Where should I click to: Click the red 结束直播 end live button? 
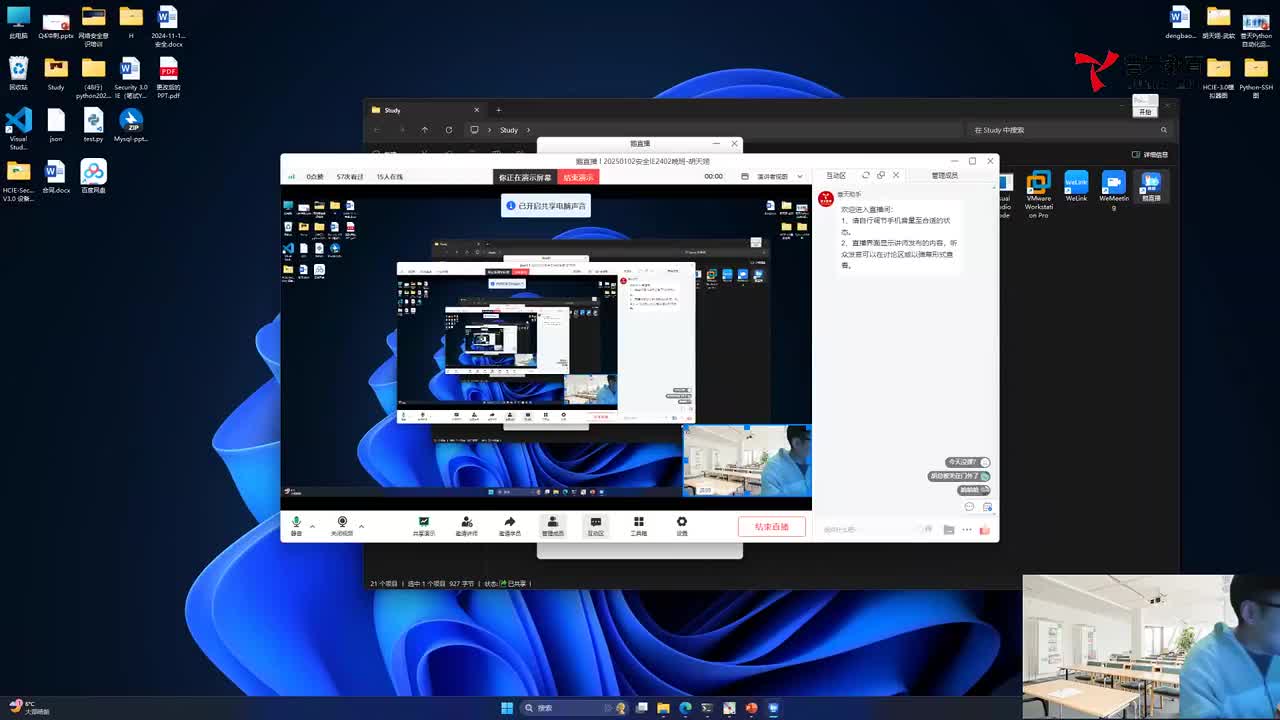772,526
